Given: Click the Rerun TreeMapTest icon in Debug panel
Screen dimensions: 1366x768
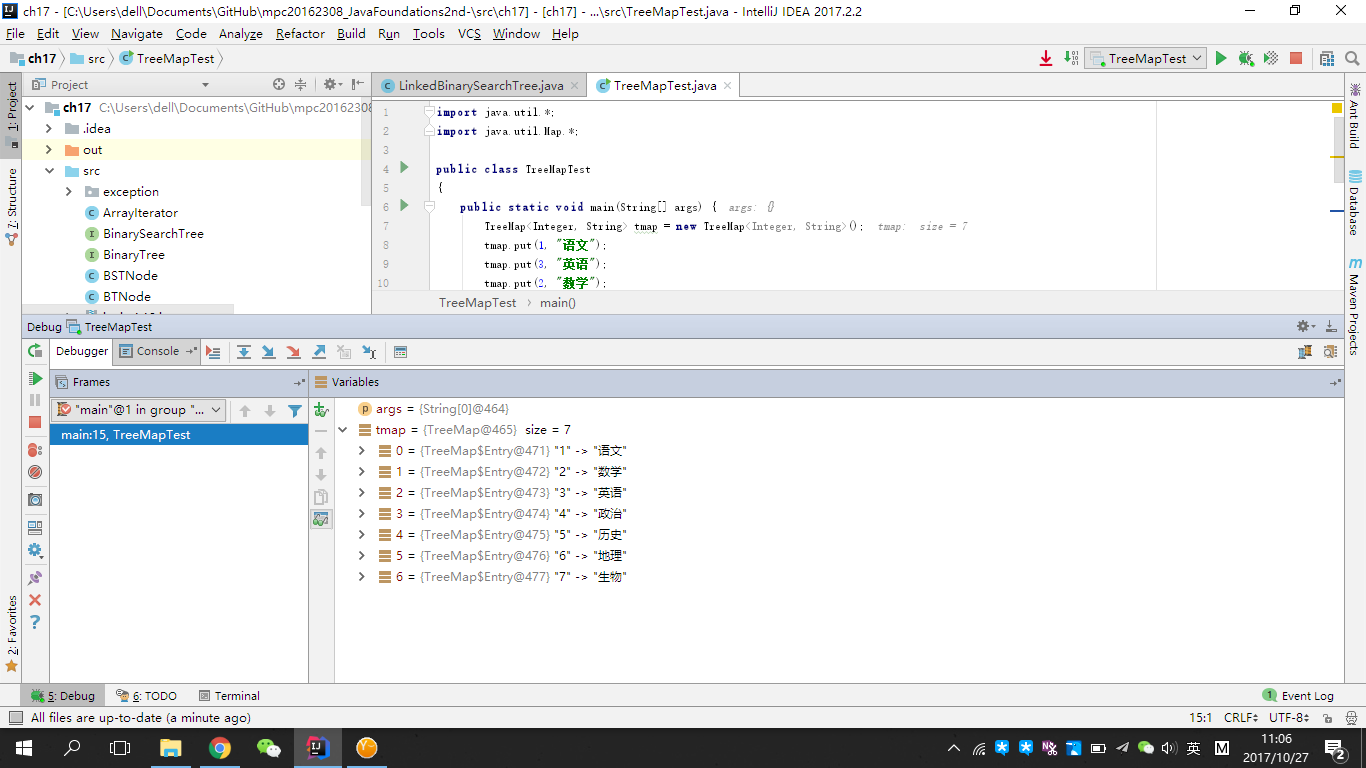Looking at the screenshot, I should coord(35,351).
